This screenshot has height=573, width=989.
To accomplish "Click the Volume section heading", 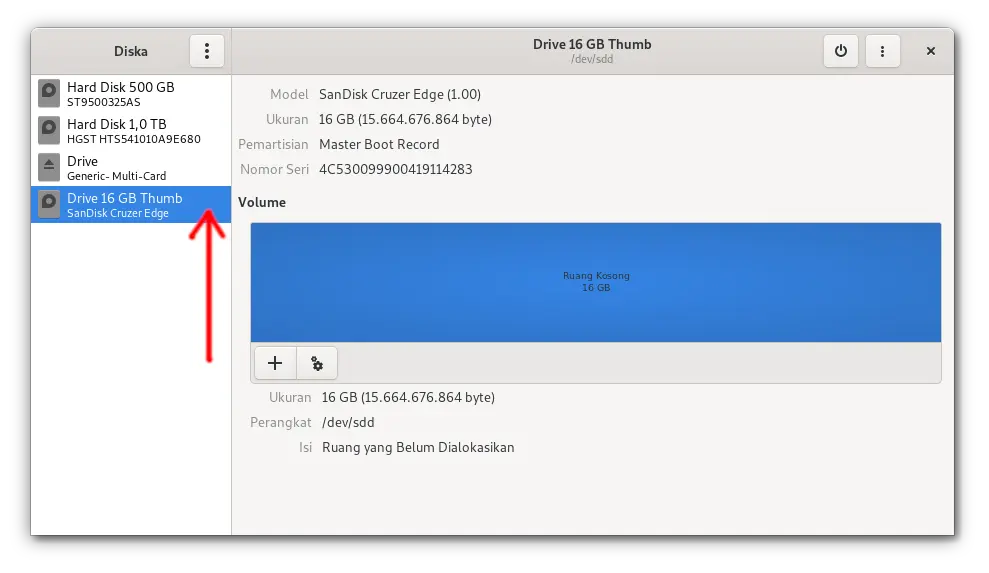I will [262, 203].
